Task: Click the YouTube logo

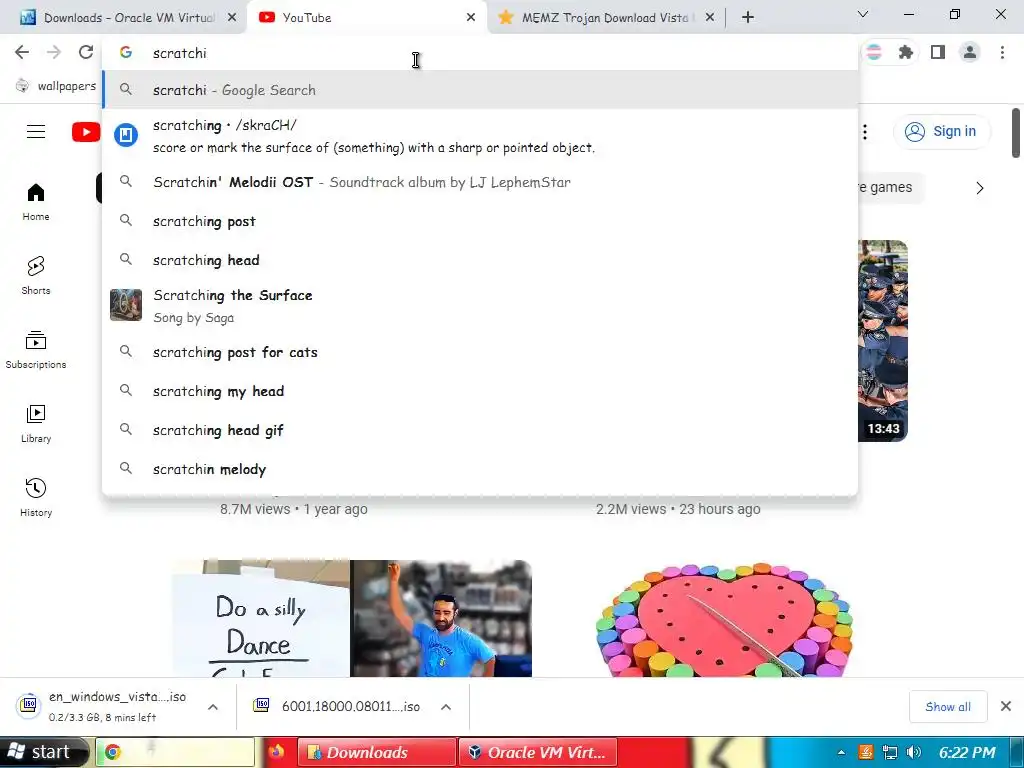Action: [86, 132]
